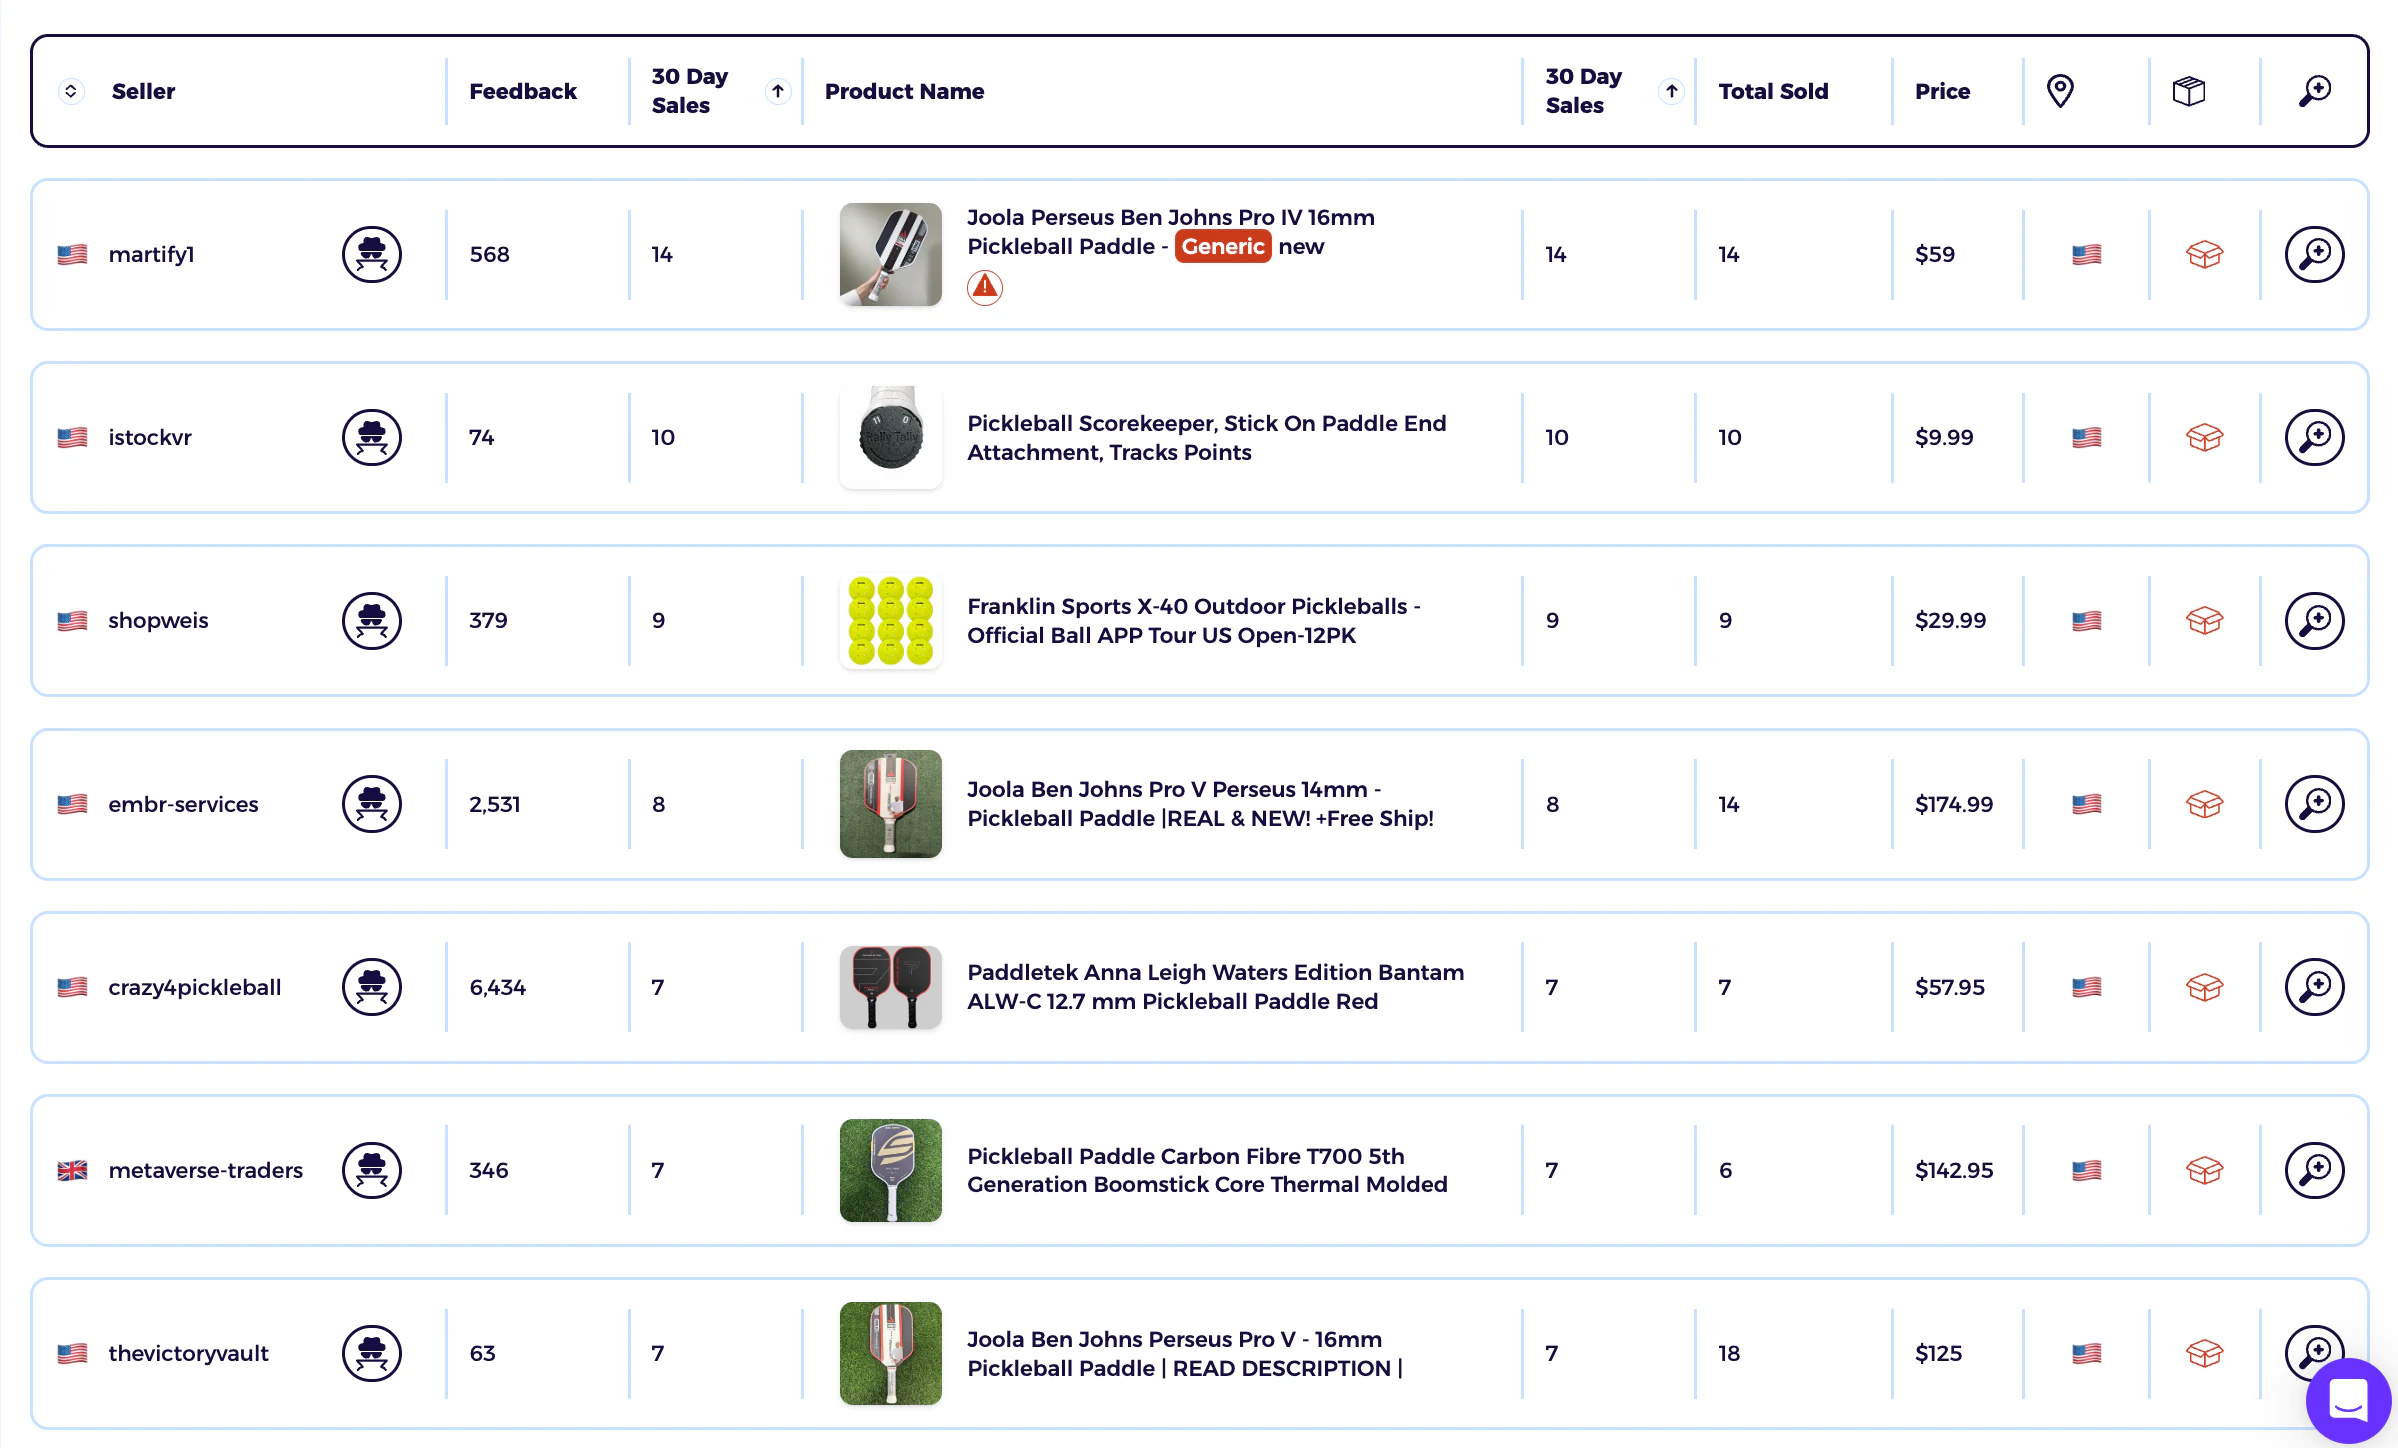Click the spy icon for embr-services

372,804
